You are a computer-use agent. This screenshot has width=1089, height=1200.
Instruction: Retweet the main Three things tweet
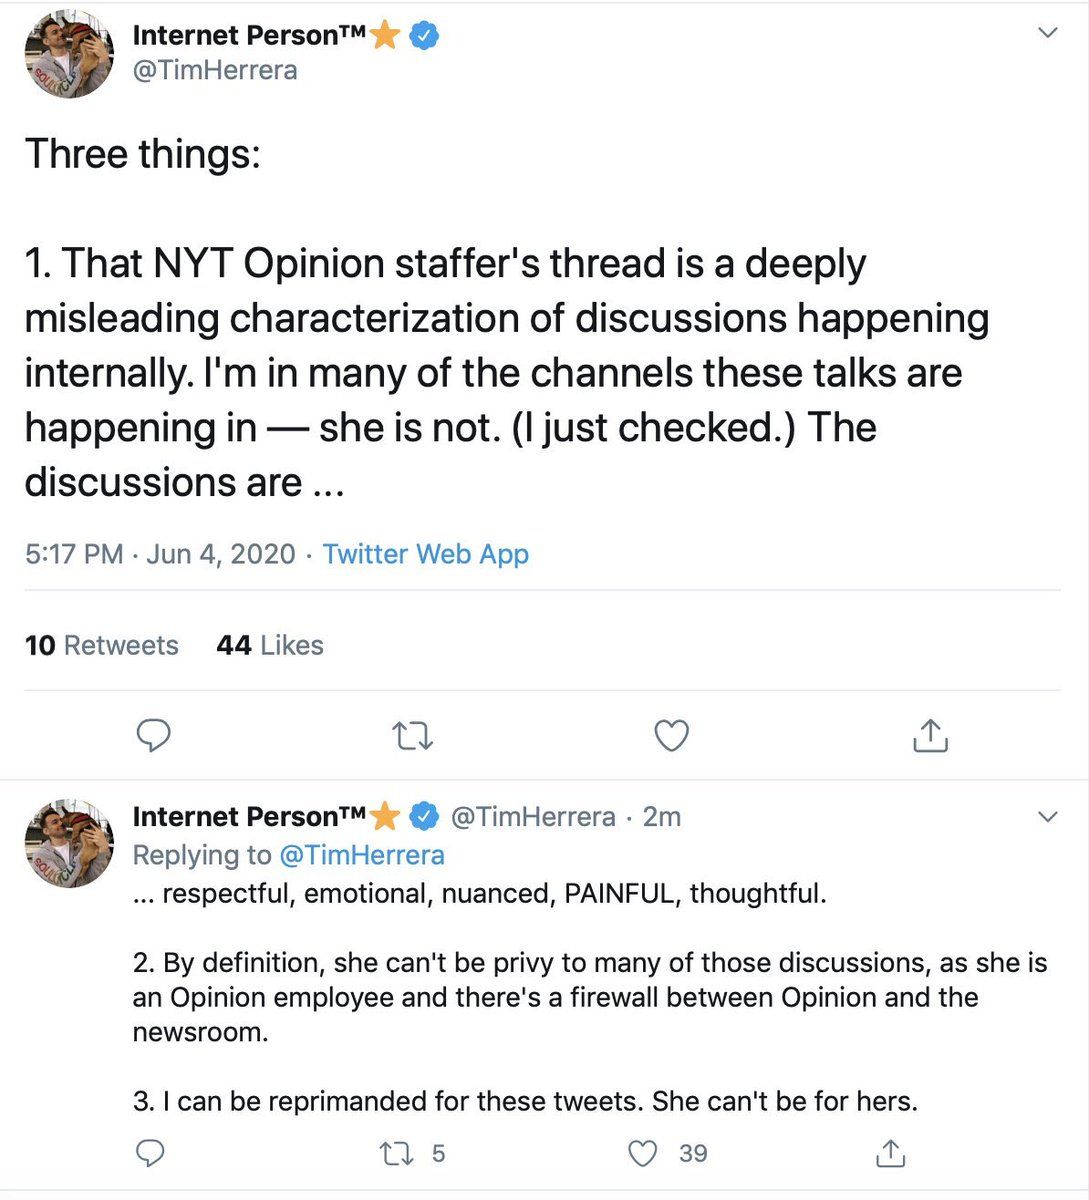[x=412, y=736]
